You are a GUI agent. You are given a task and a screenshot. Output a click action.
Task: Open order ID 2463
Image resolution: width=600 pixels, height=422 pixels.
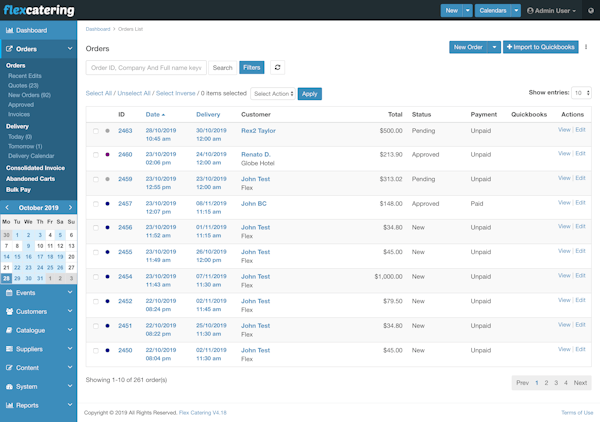coord(125,130)
